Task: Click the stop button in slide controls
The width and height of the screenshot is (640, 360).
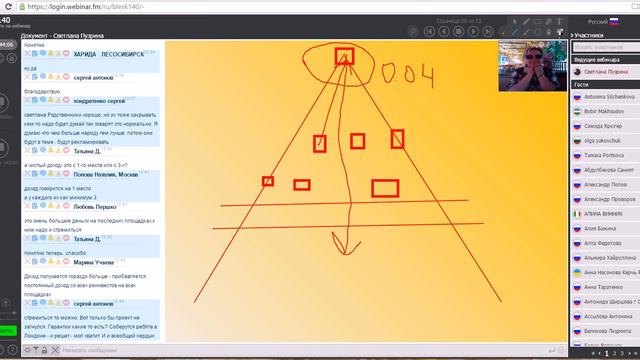Action: [458, 31]
